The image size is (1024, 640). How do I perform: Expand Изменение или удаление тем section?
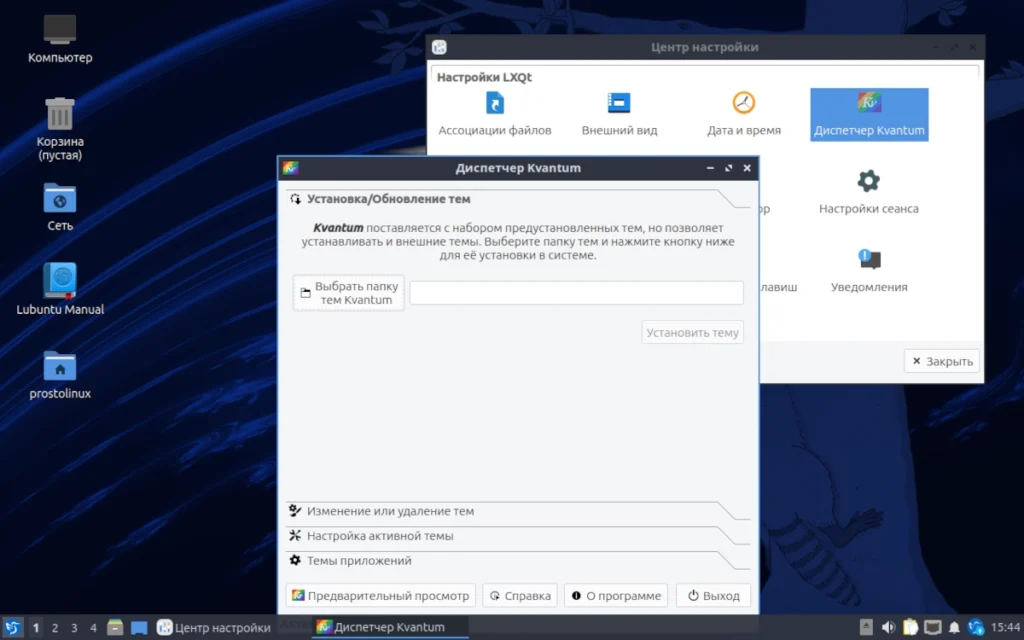pyautogui.click(x=517, y=511)
